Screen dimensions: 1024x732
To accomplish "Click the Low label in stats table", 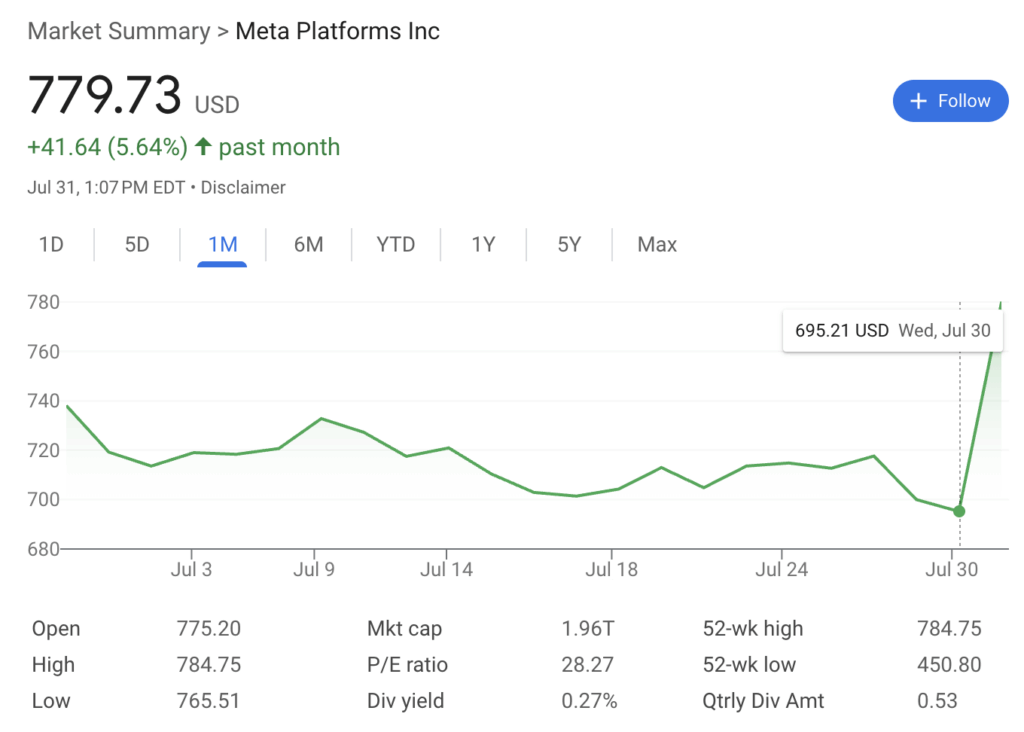I will point(51,701).
